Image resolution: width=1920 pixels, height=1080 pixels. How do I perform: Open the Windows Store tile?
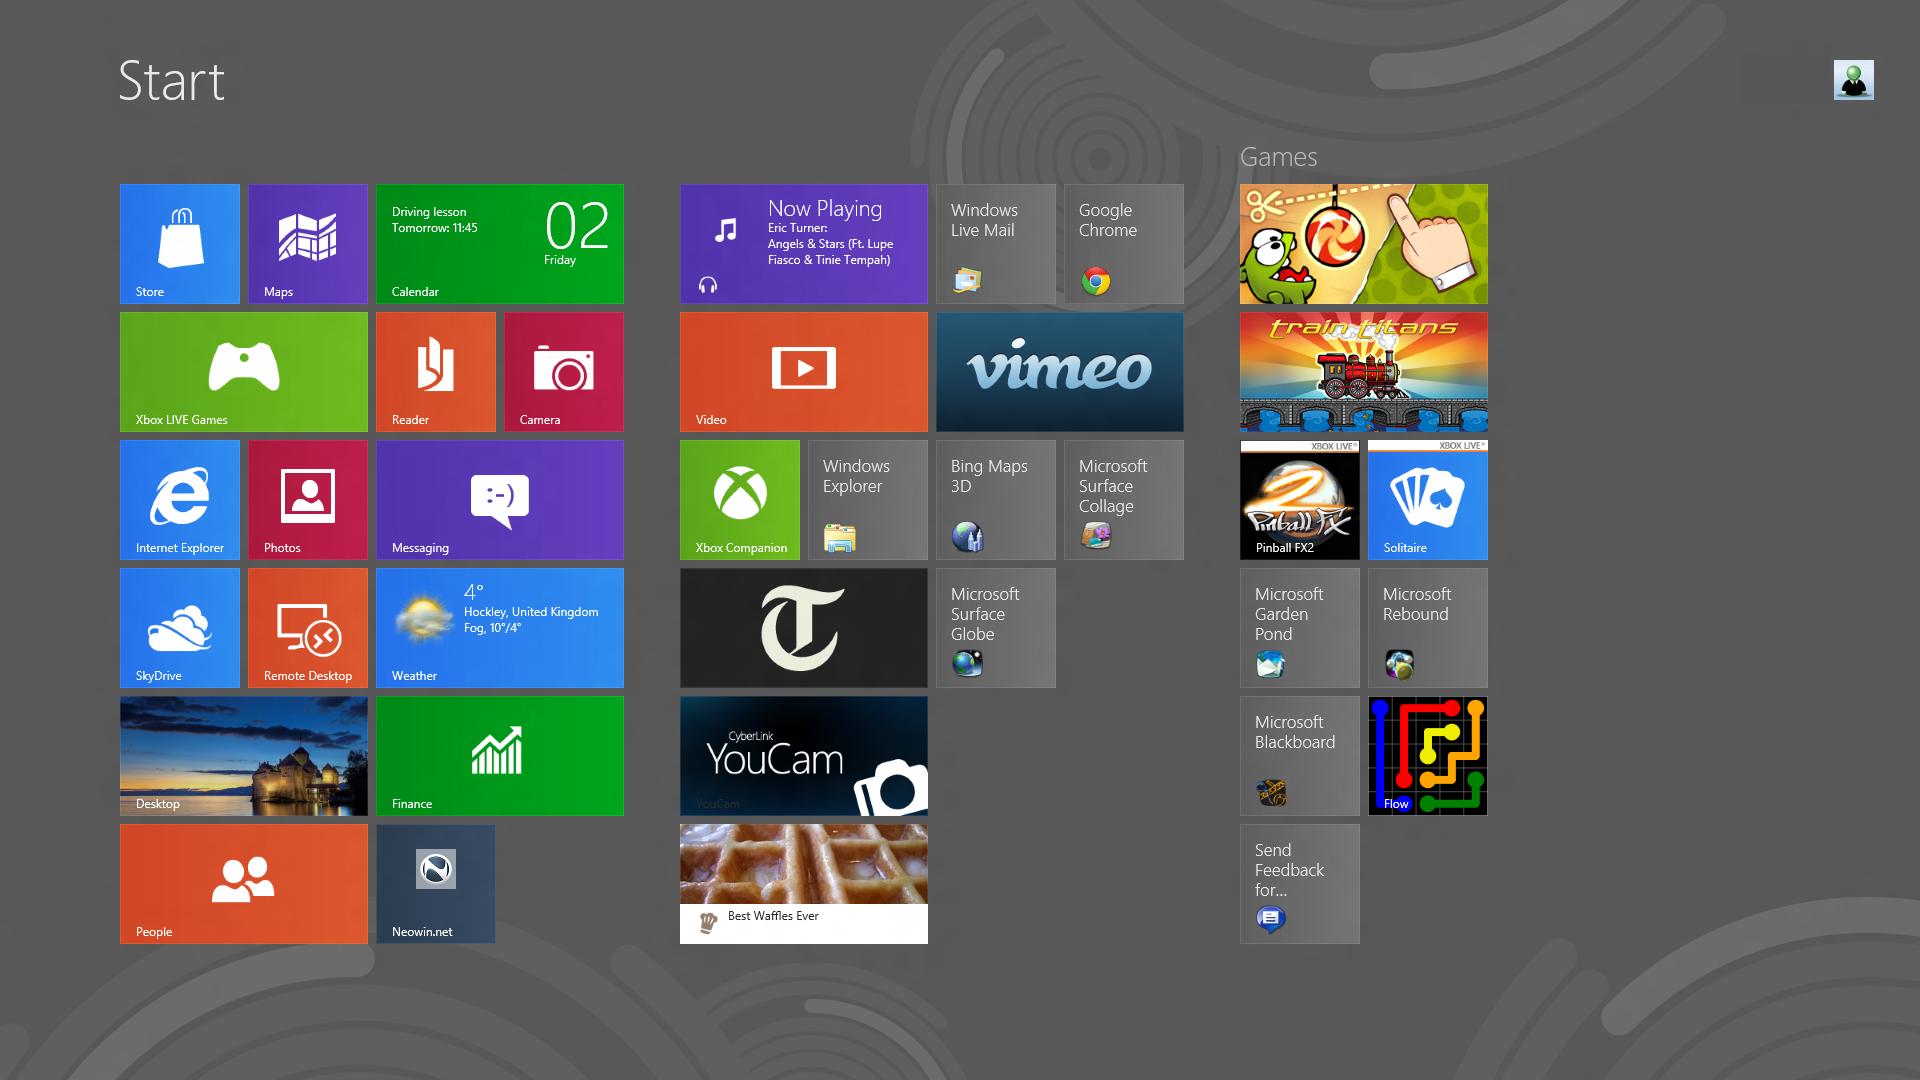click(x=180, y=243)
